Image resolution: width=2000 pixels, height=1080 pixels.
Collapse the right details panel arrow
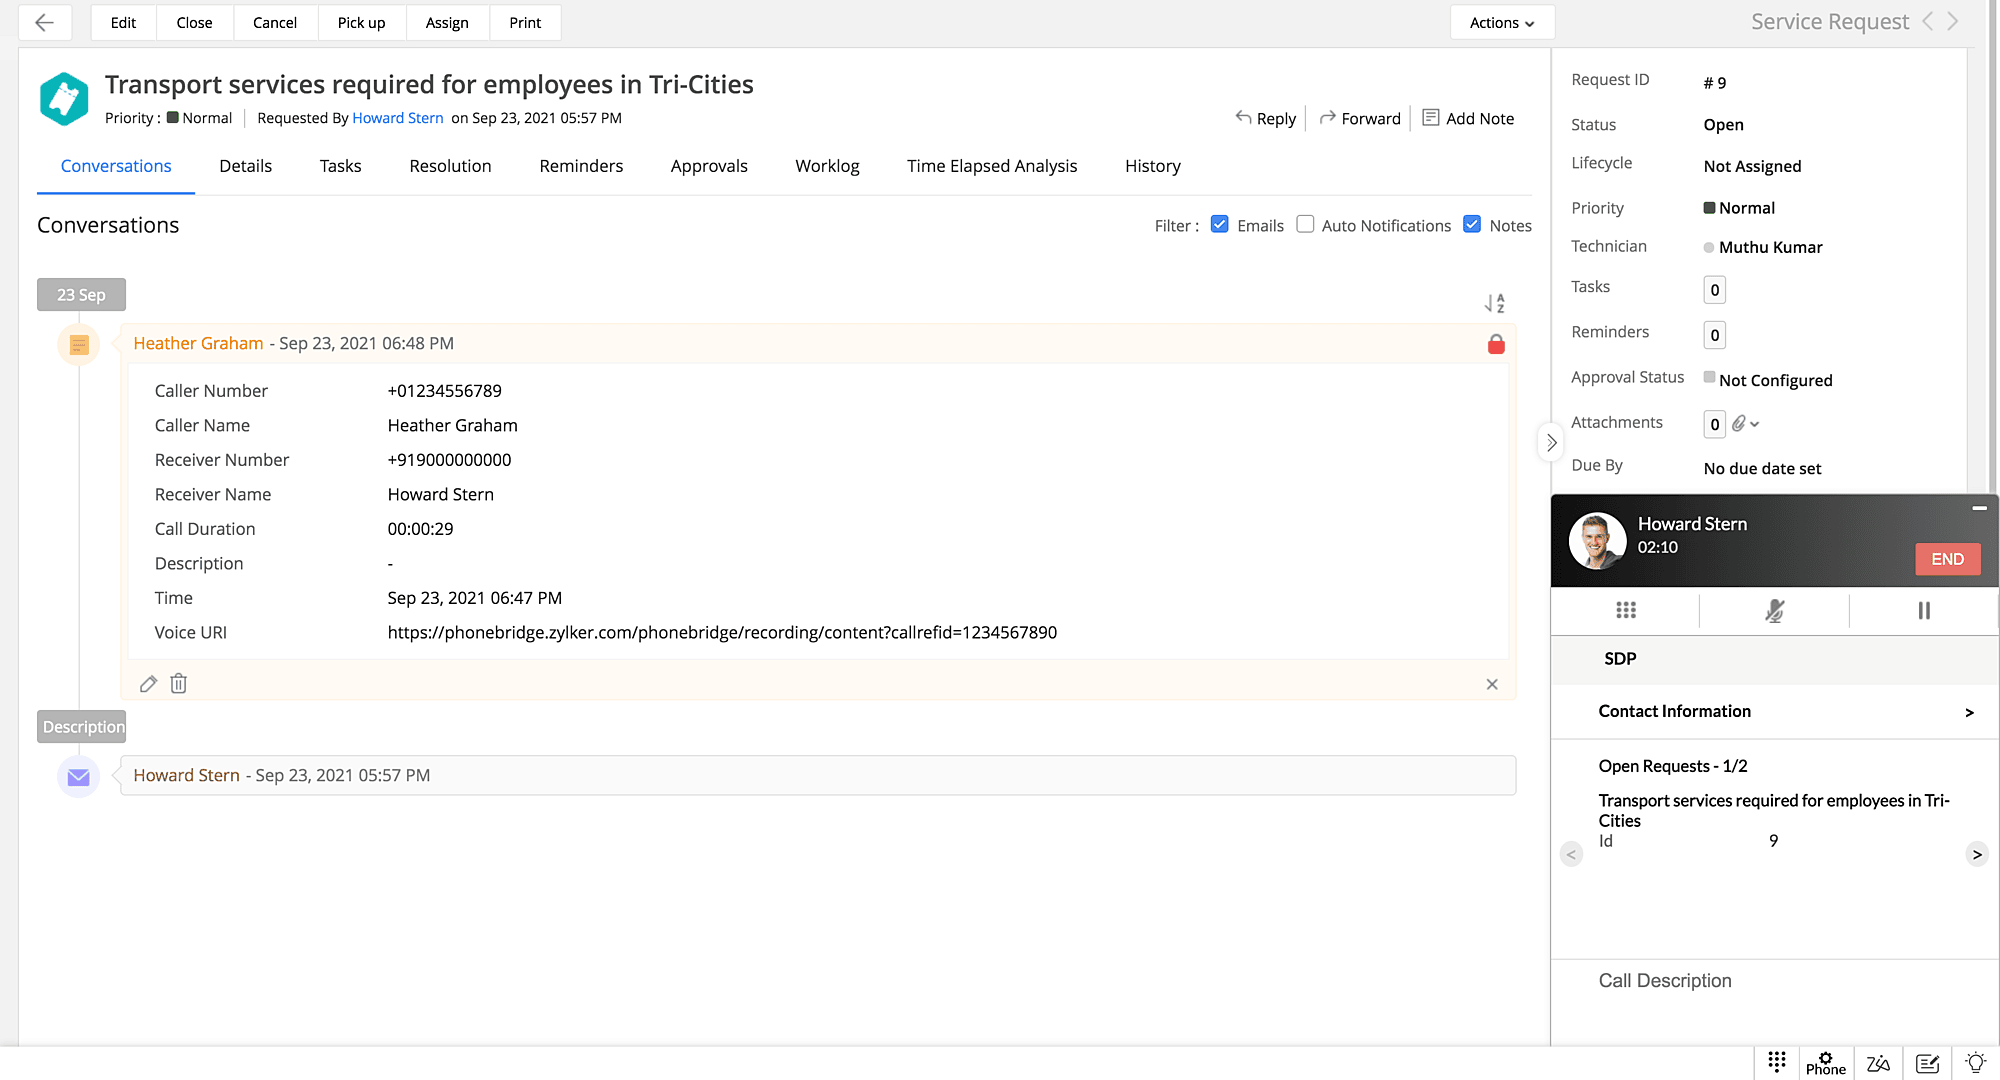[x=1551, y=442]
